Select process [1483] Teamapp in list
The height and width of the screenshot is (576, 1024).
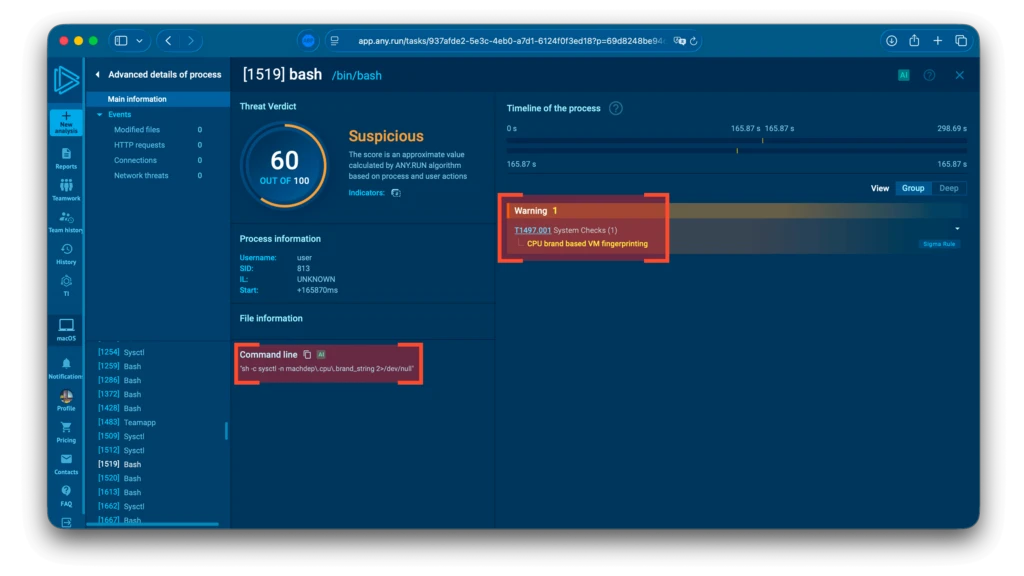point(126,422)
